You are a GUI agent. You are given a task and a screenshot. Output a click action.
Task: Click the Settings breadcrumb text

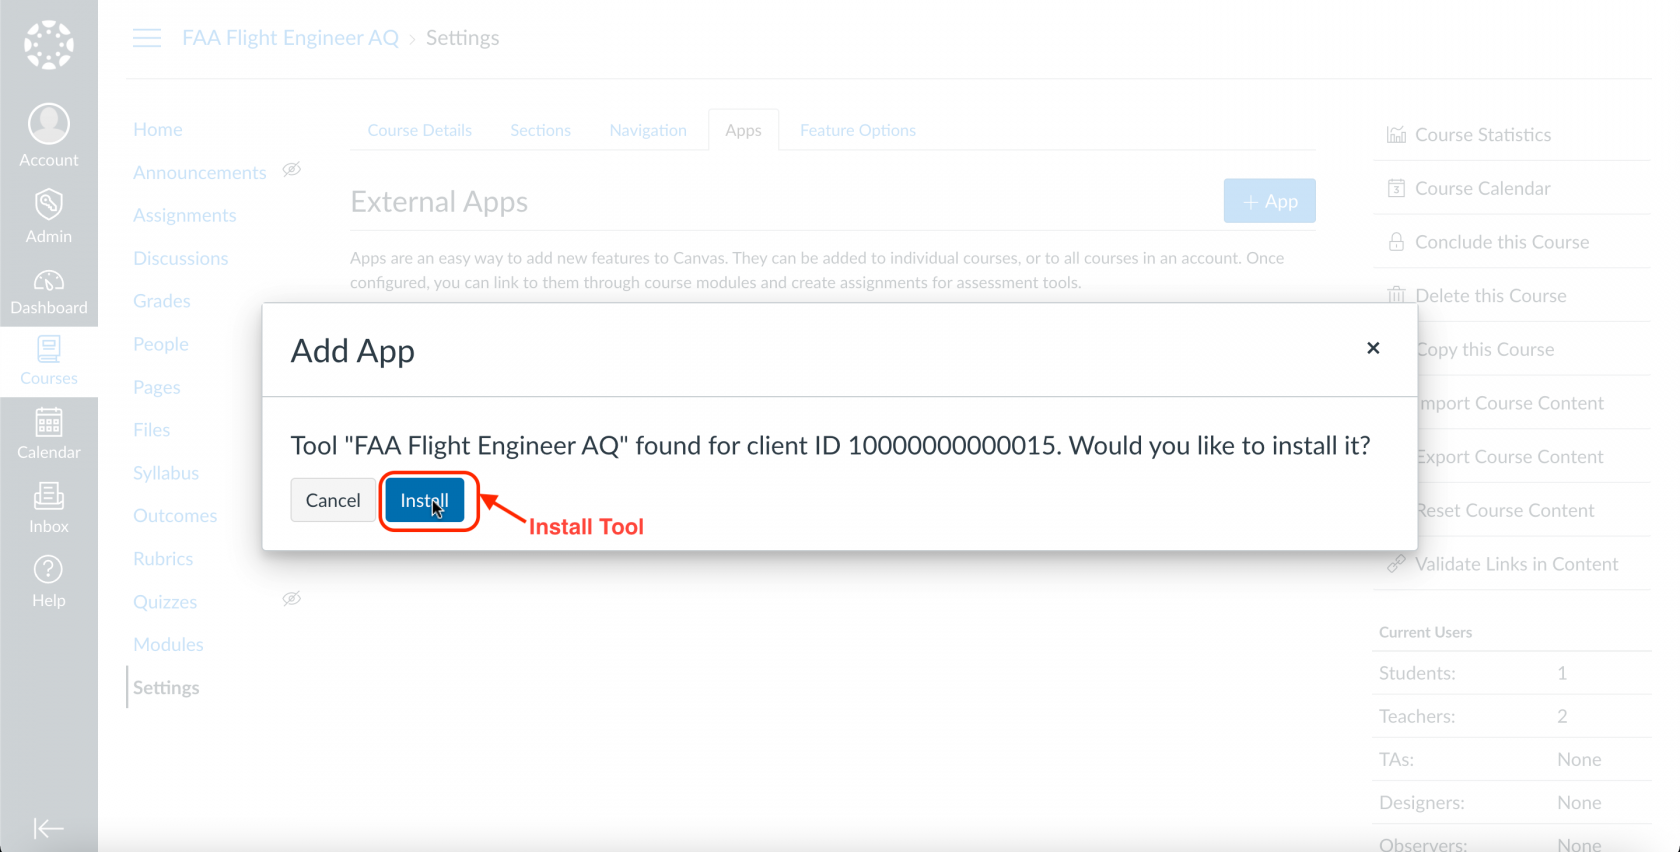tap(463, 38)
